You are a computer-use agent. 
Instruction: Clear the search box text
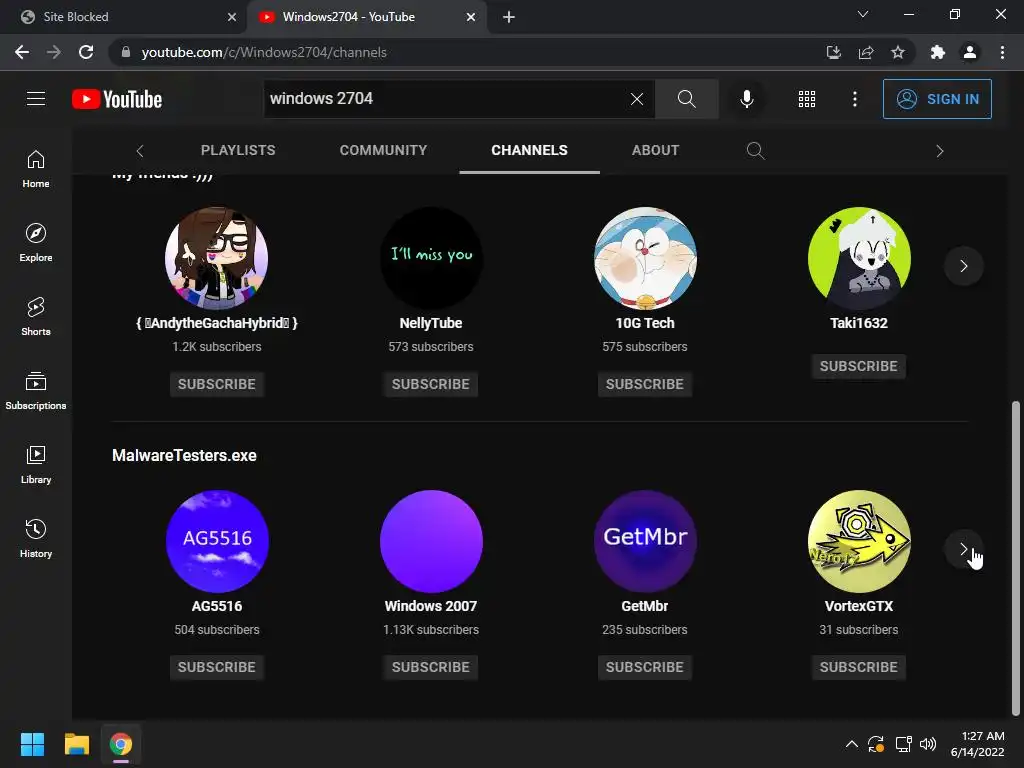637,99
